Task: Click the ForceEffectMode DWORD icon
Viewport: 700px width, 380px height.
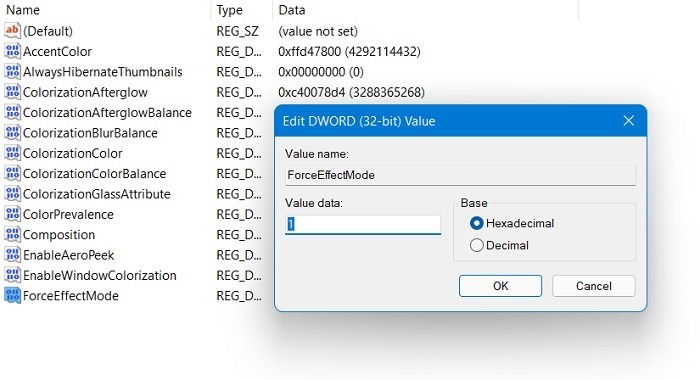Action: pyautogui.click(x=12, y=296)
